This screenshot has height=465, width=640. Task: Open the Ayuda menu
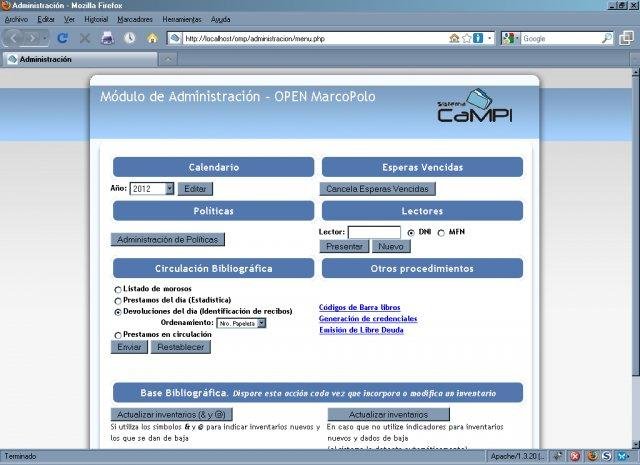pyautogui.click(x=221, y=19)
